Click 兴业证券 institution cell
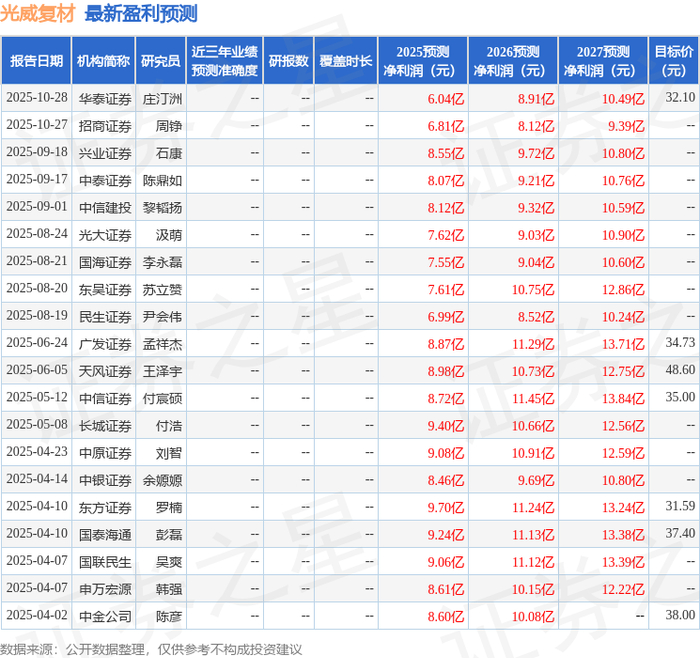700x658 pixels. pos(105,153)
